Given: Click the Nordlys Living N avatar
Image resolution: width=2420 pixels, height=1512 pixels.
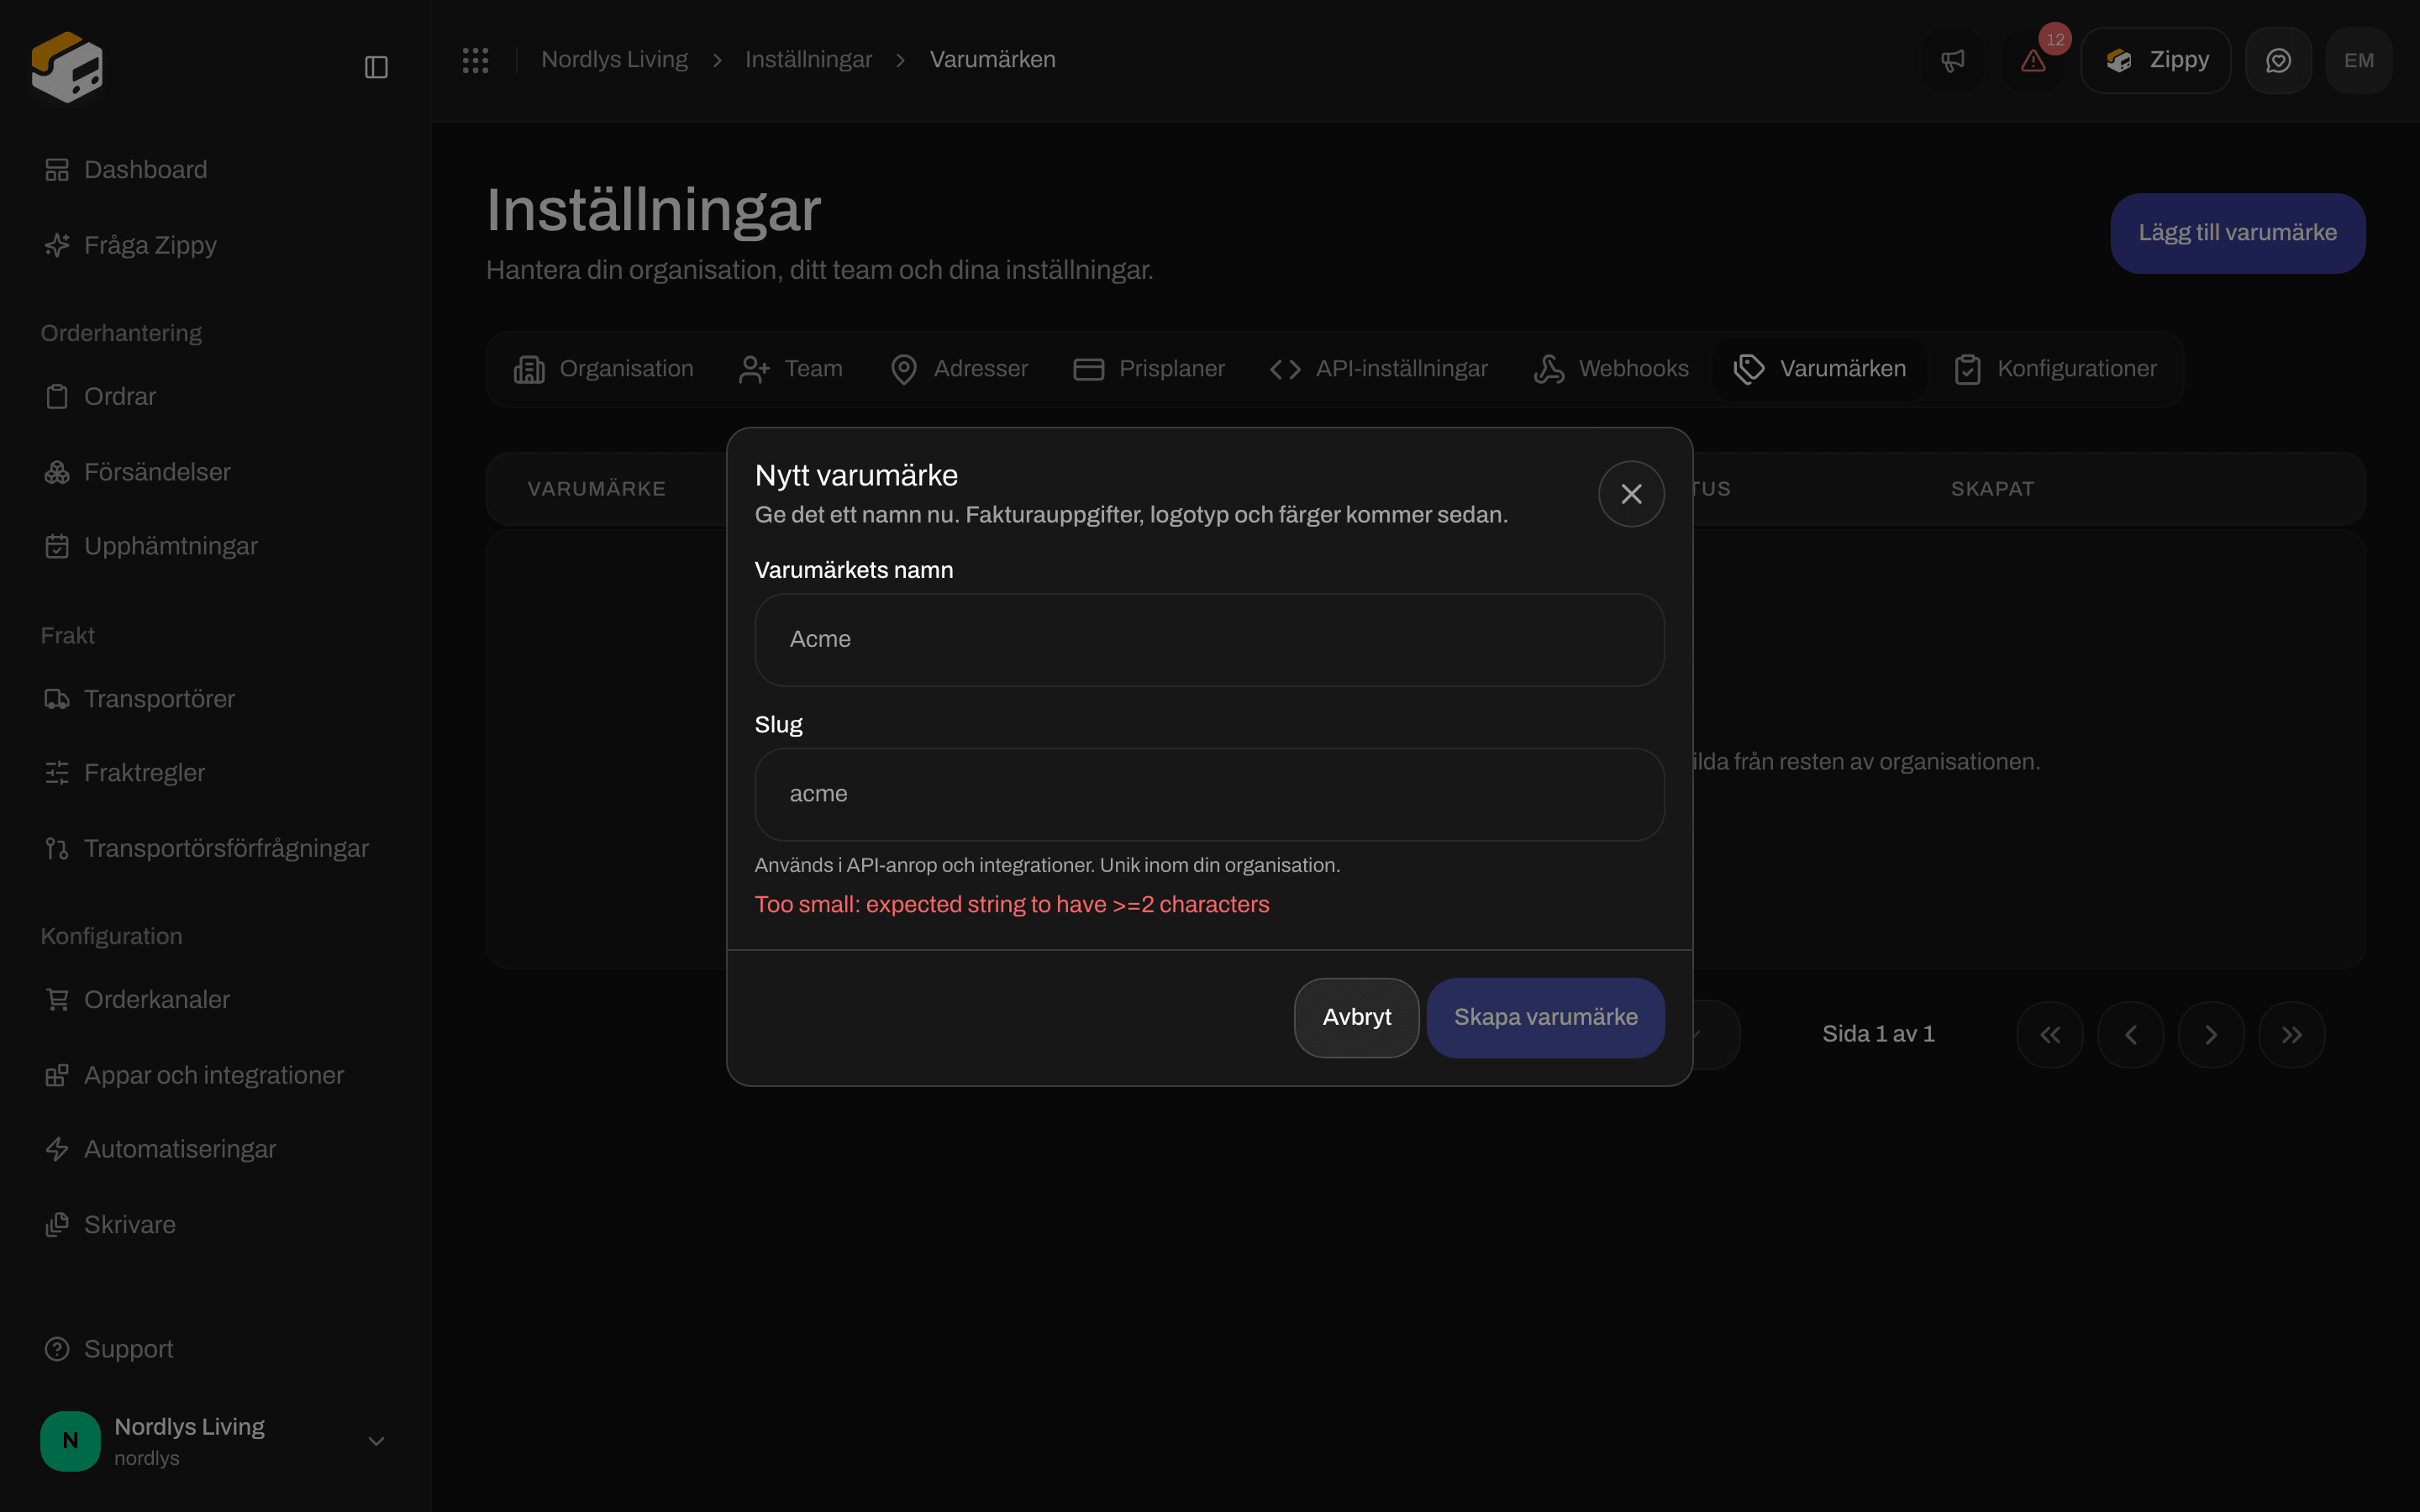Looking at the screenshot, I should pos(70,1441).
